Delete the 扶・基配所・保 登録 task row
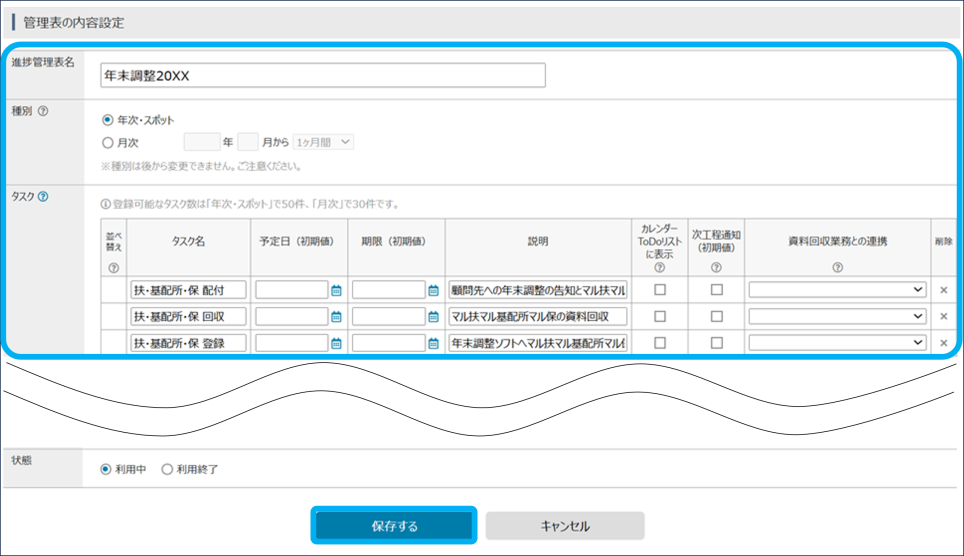Viewport: 964px width, 556px height. 943,343
